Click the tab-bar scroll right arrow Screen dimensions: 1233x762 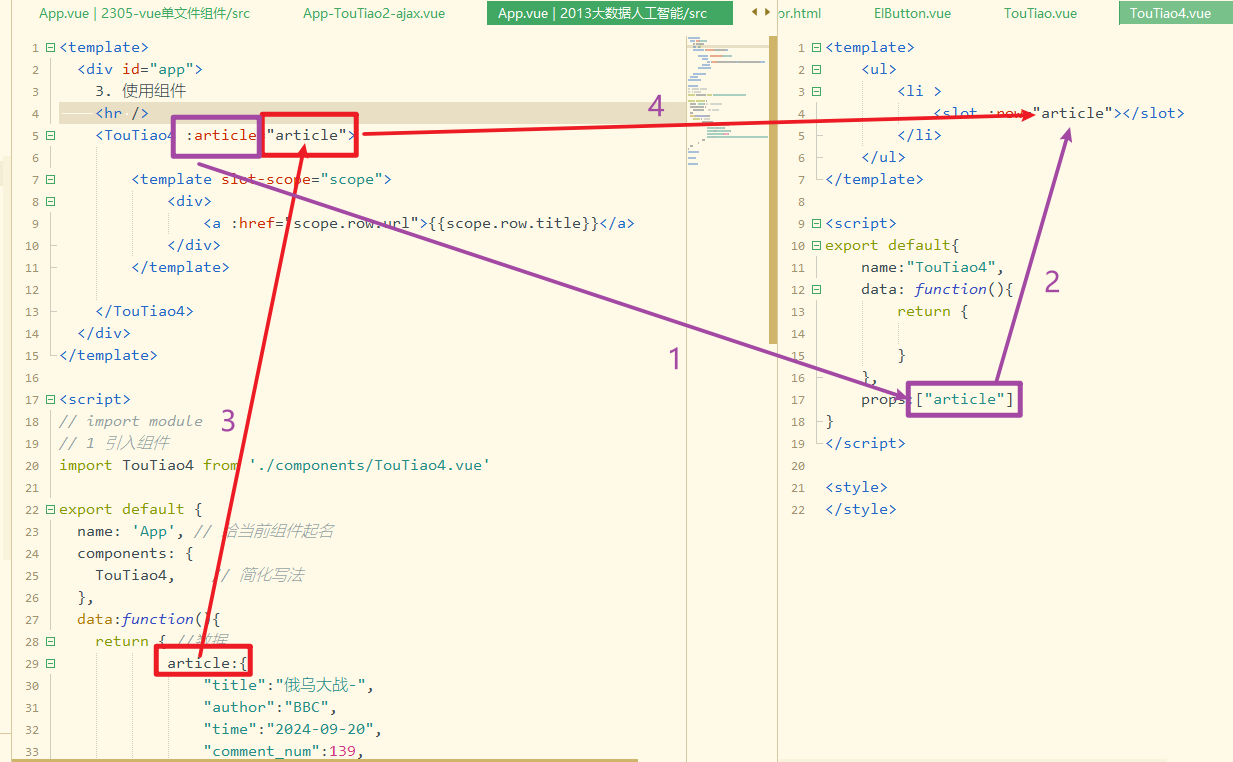point(767,13)
